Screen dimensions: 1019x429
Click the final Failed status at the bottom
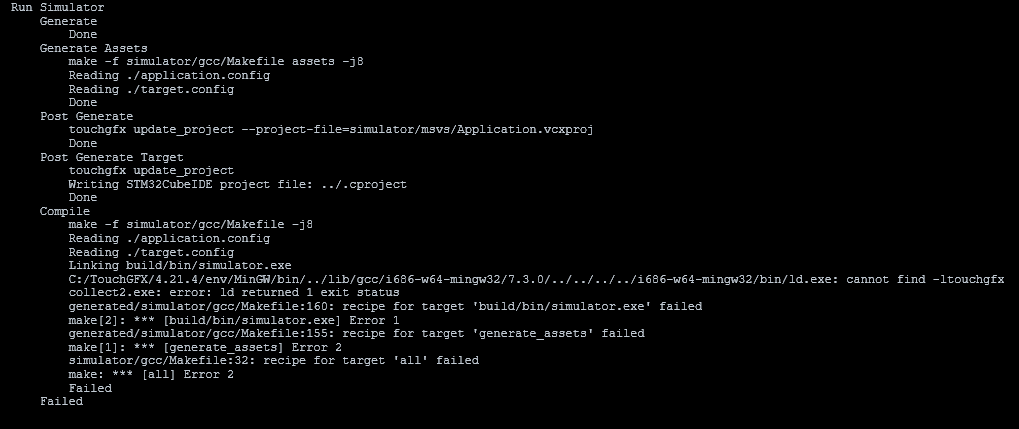coord(61,401)
